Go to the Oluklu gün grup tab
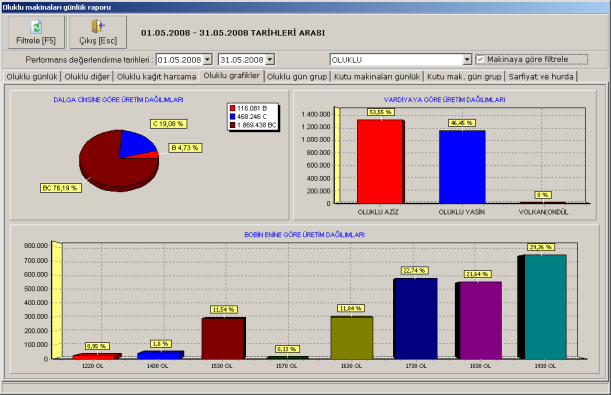The height and width of the screenshot is (395, 611). pyautogui.click(x=297, y=77)
